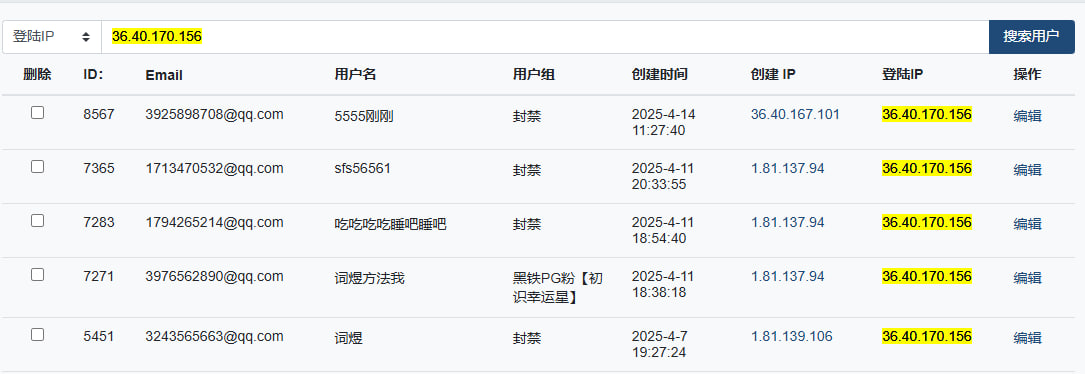The height and width of the screenshot is (374, 1085).
Task: Open 编辑 for user 词煜方法我
Action: (1028, 278)
